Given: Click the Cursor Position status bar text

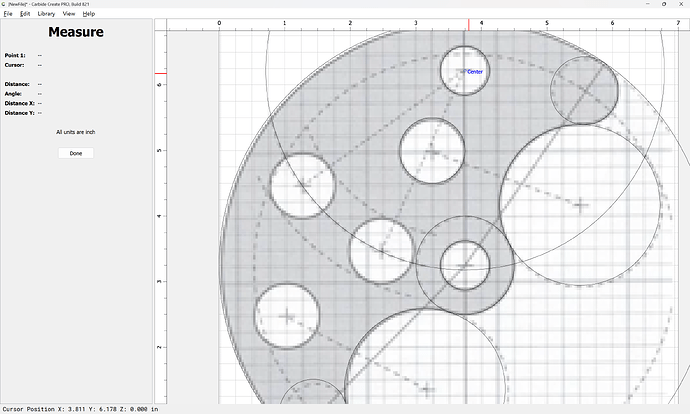Looking at the screenshot, I should 81,409.
